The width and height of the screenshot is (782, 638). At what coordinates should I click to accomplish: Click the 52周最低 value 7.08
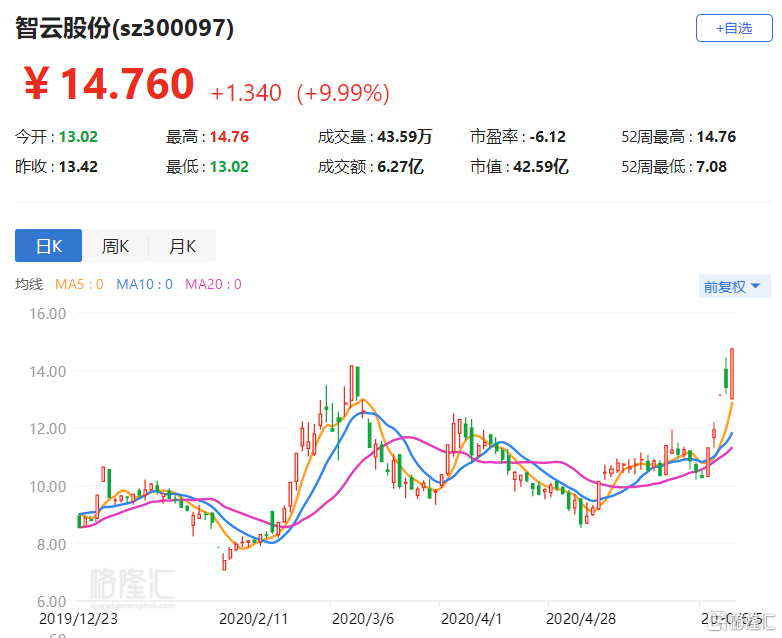[712, 167]
